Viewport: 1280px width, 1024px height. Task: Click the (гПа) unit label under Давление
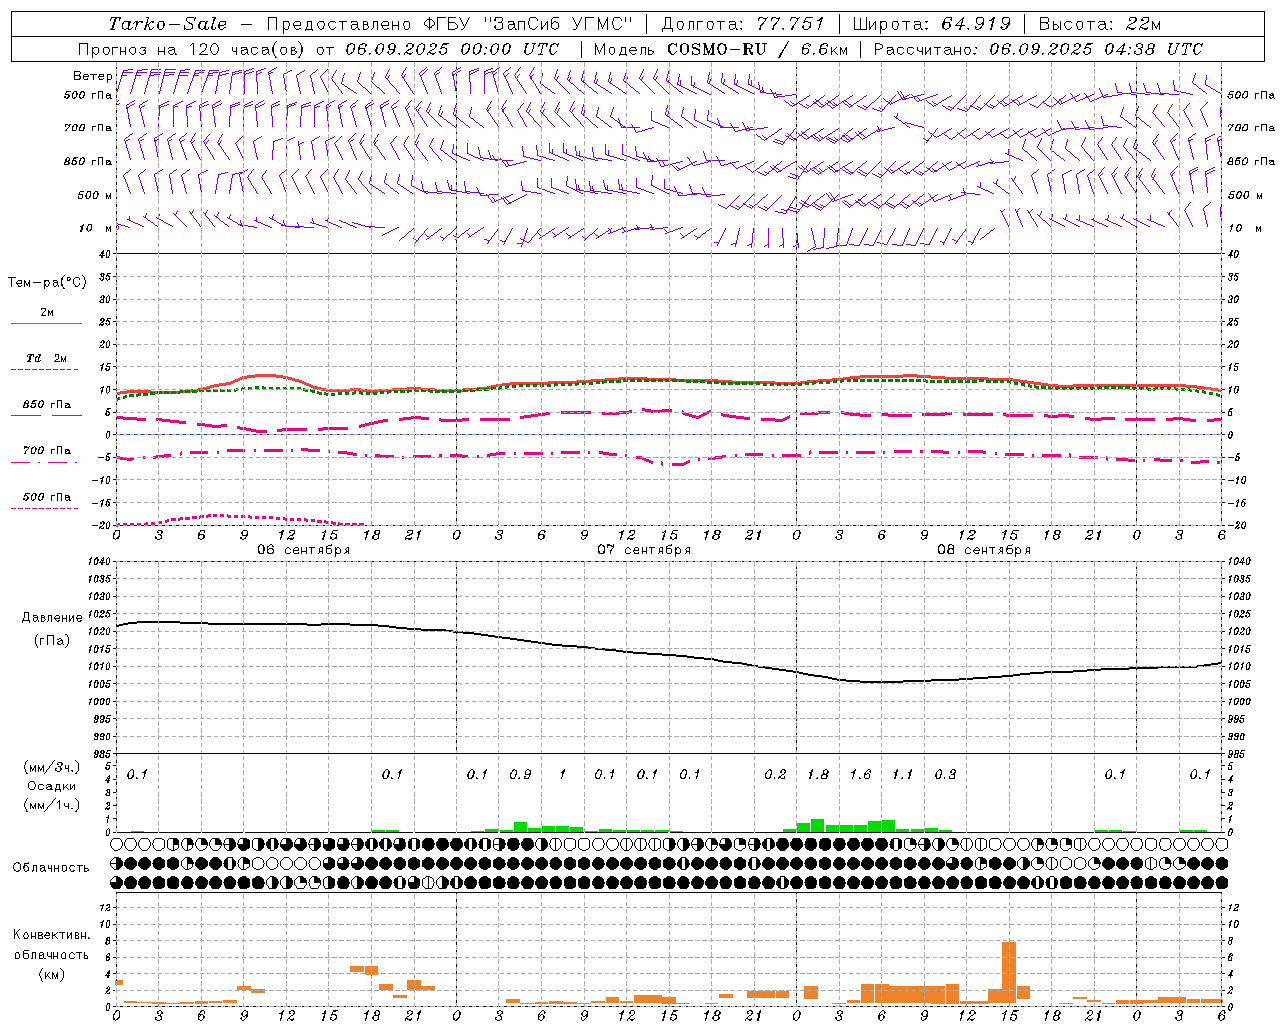(x=51, y=641)
